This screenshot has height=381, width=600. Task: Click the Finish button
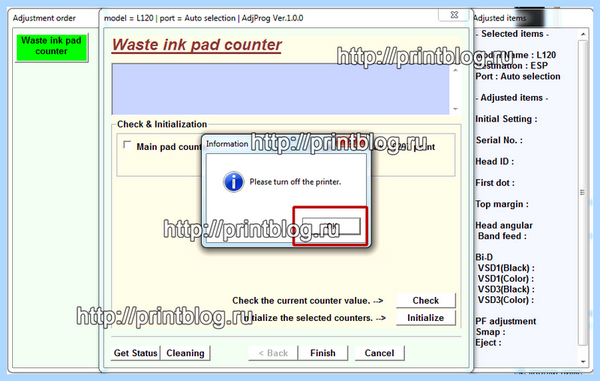323,353
